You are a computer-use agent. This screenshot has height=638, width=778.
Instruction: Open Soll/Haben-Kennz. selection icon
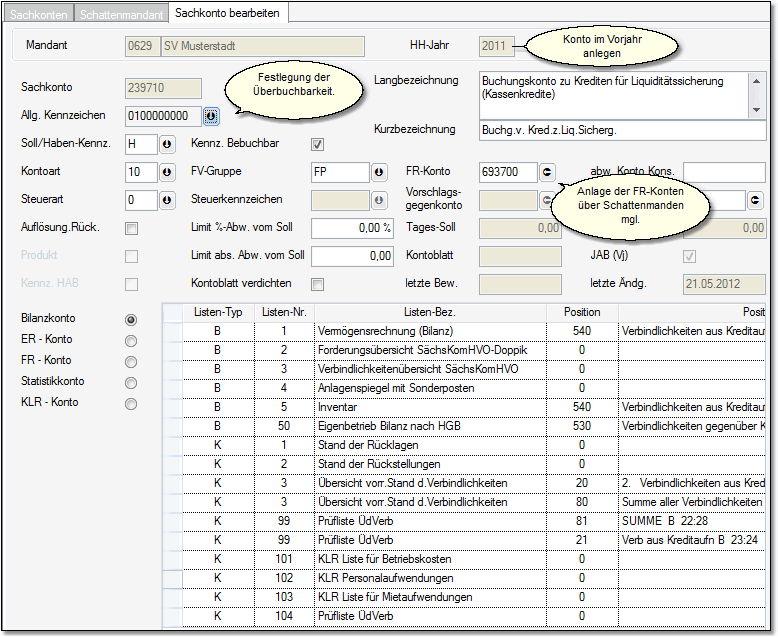click(x=166, y=145)
